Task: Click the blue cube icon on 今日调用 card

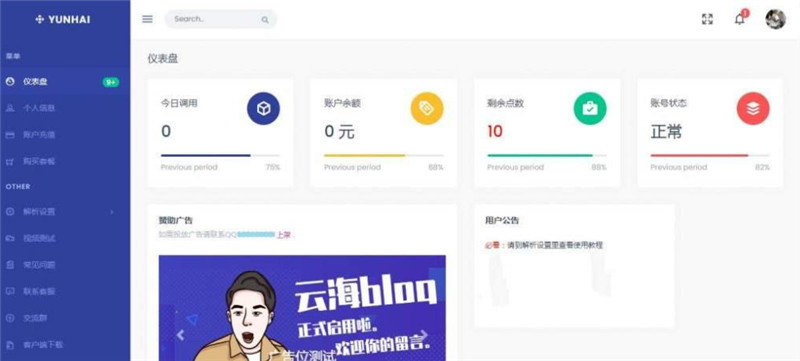Action: coord(263,108)
